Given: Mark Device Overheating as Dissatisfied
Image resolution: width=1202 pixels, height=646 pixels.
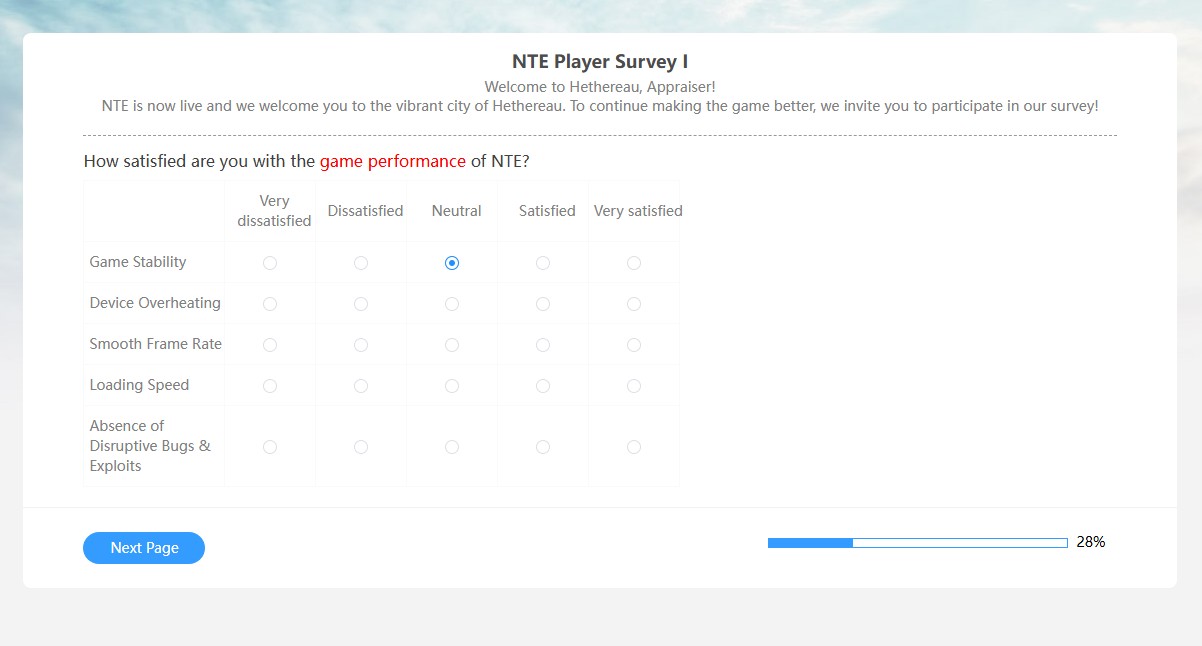Looking at the screenshot, I should point(361,304).
